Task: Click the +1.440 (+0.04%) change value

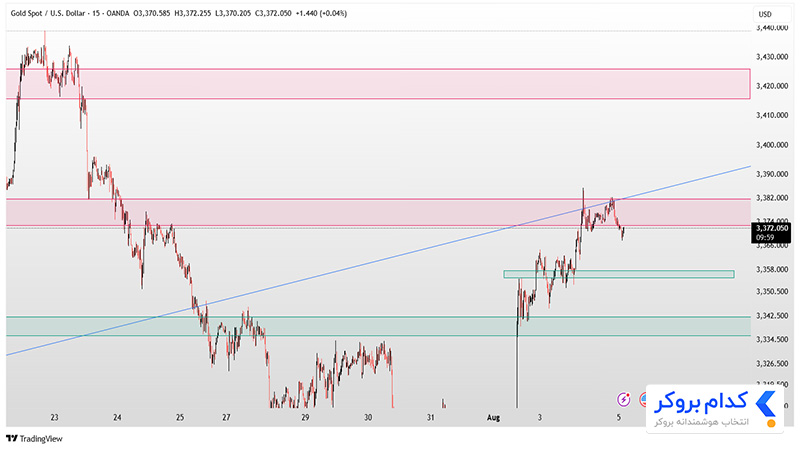Action: [x=321, y=13]
